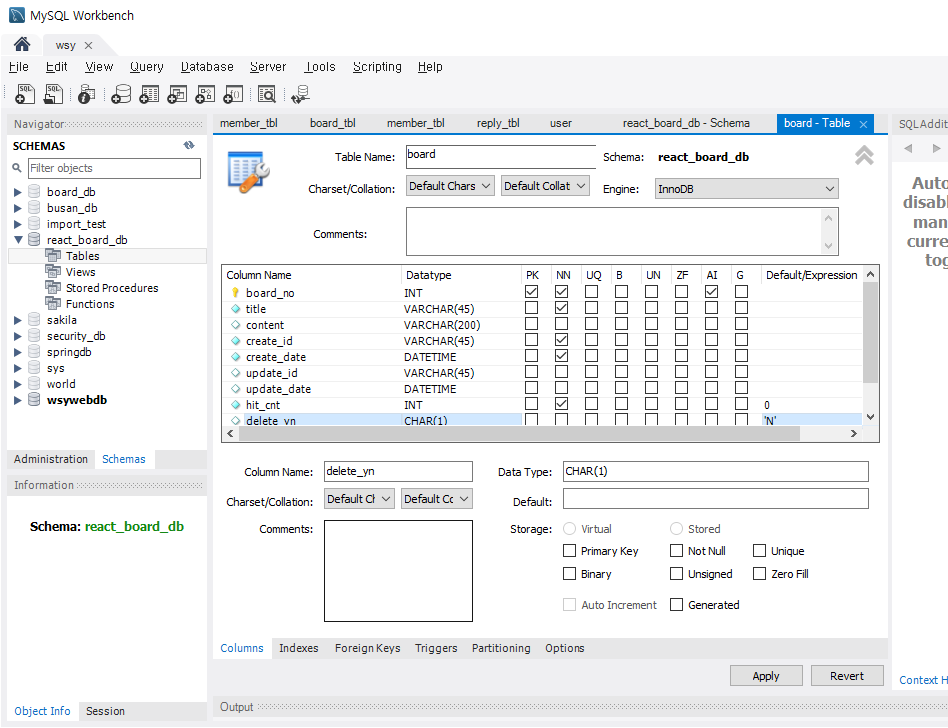The image size is (948, 728).
Task: Open the column charset dropdown
Action: (x=360, y=499)
